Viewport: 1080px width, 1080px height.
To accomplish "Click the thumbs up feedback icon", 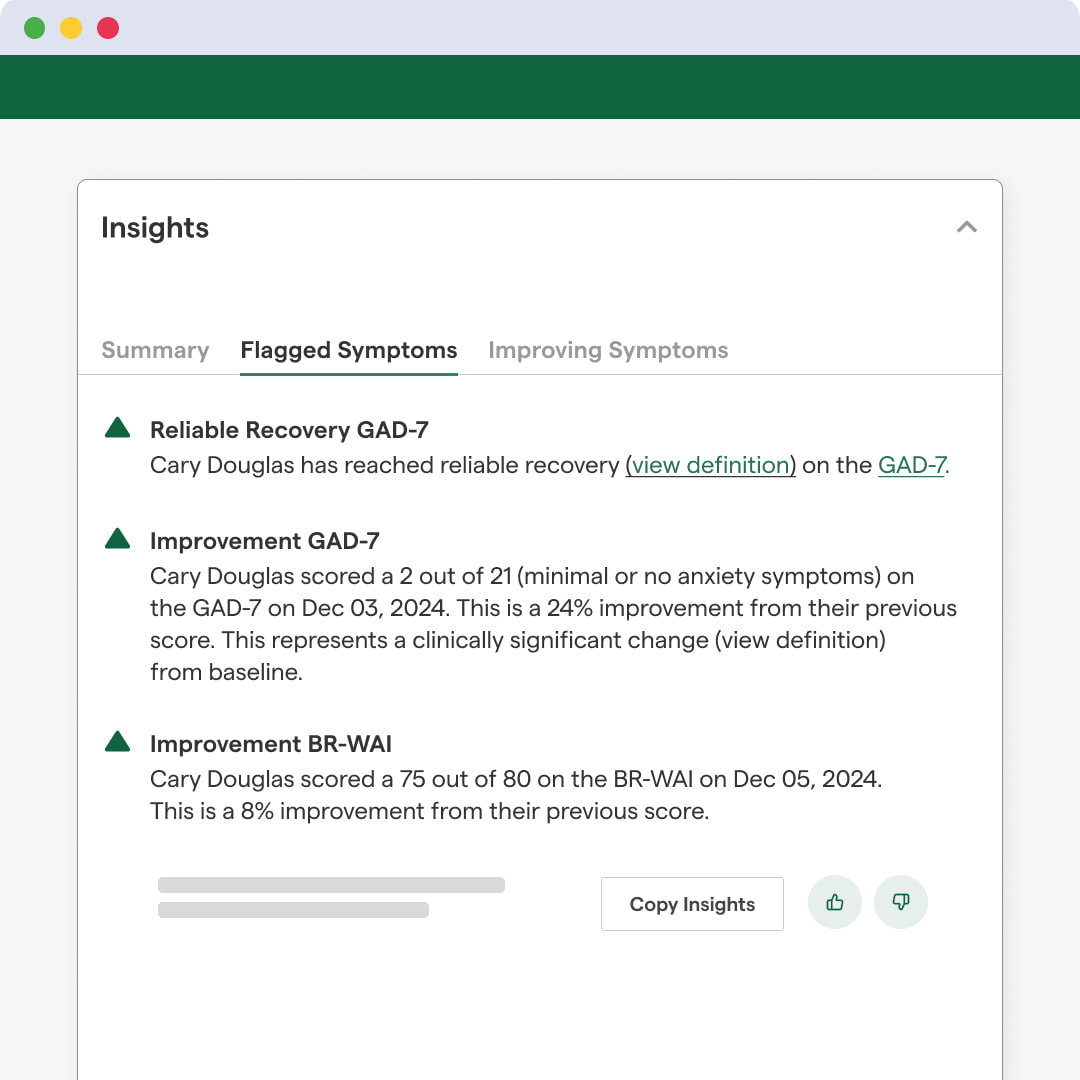I will [835, 903].
